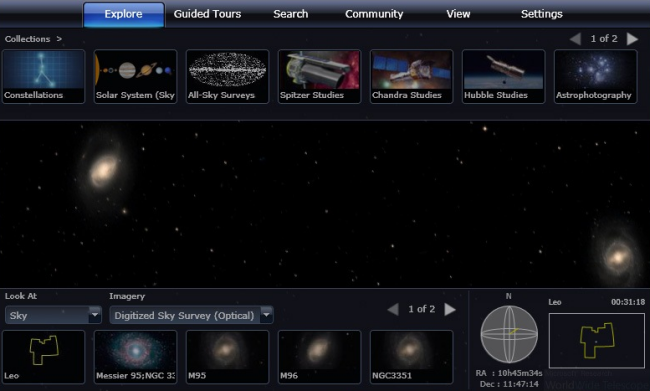650x391 pixels.
Task: Go to previous collections page arrow
Action: click(575, 39)
